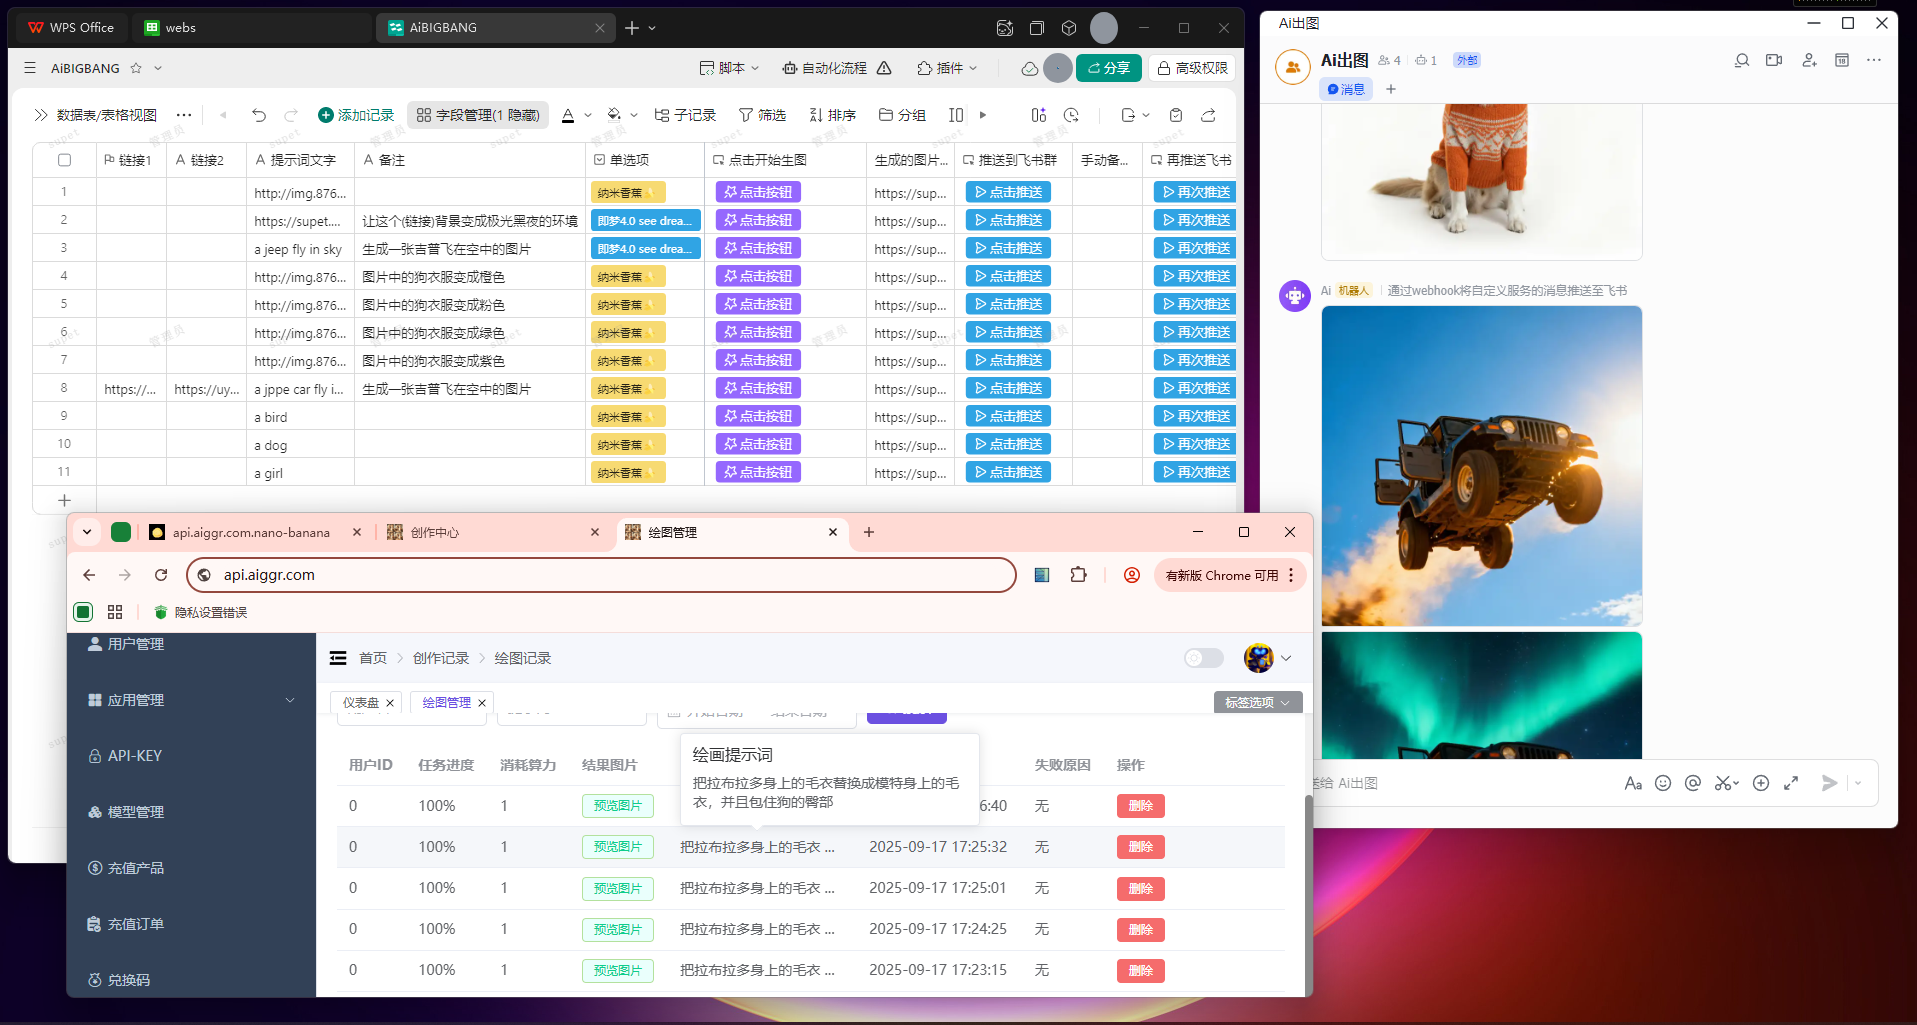This screenshot has height=1025, width=1917.
Task: Click the clipboard icon in WPS toolbar
Action: [1176, 115]
